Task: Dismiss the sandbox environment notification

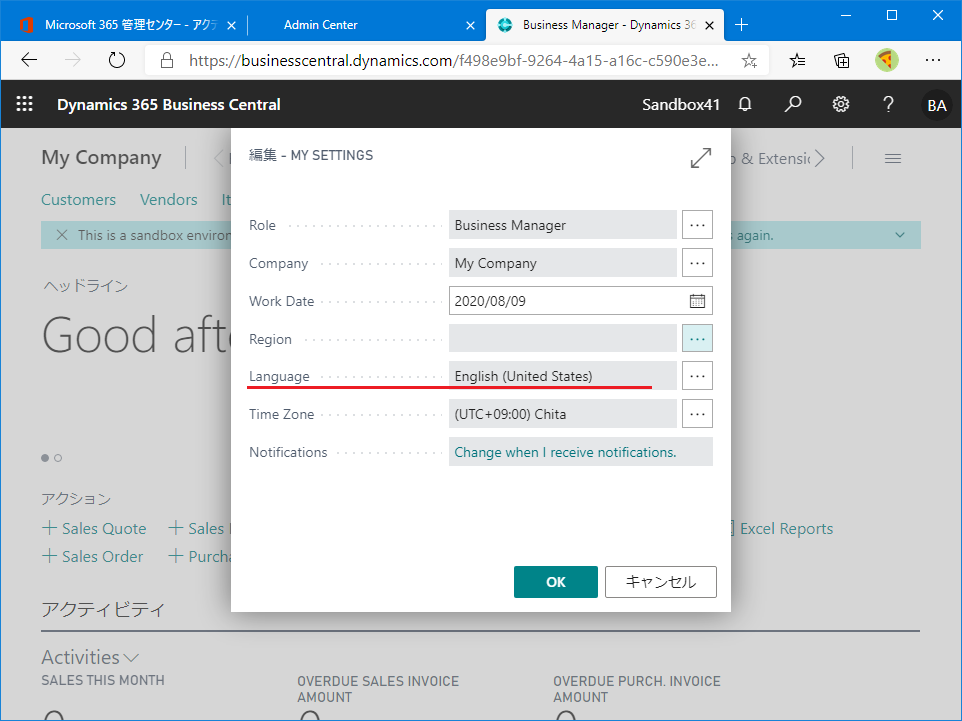Action: tap(62, 235)
